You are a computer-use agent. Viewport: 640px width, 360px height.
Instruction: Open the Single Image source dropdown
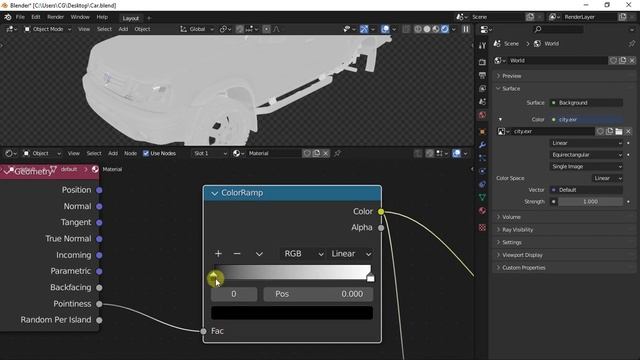[x=586, y=167]
